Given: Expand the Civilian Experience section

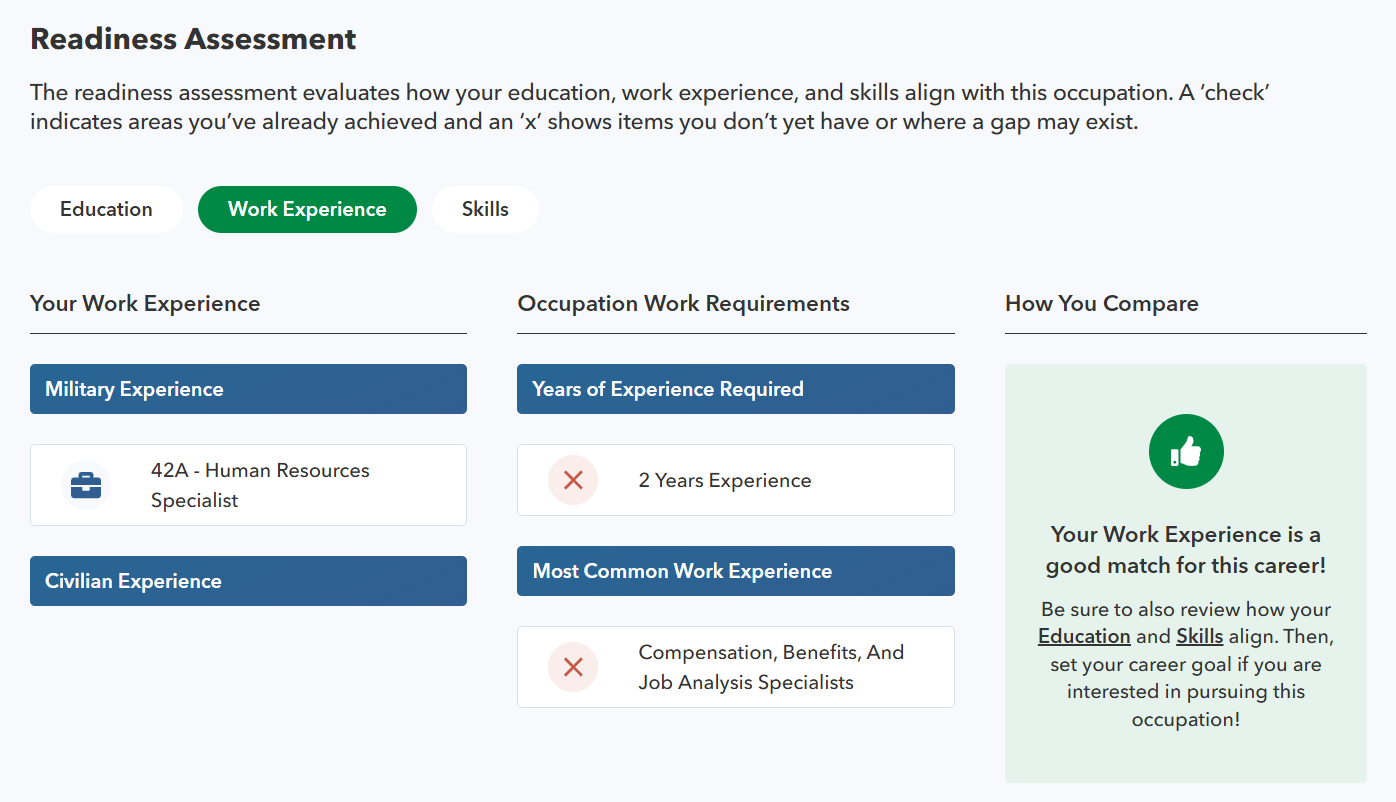Looking at the screenshot, I should pyautogui.click(x=248, y=580).
